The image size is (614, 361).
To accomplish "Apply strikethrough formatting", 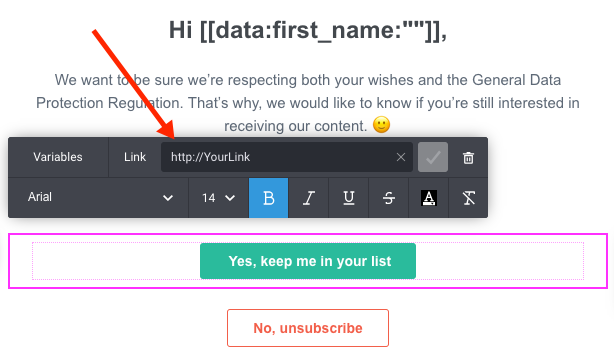I will 388,198.
